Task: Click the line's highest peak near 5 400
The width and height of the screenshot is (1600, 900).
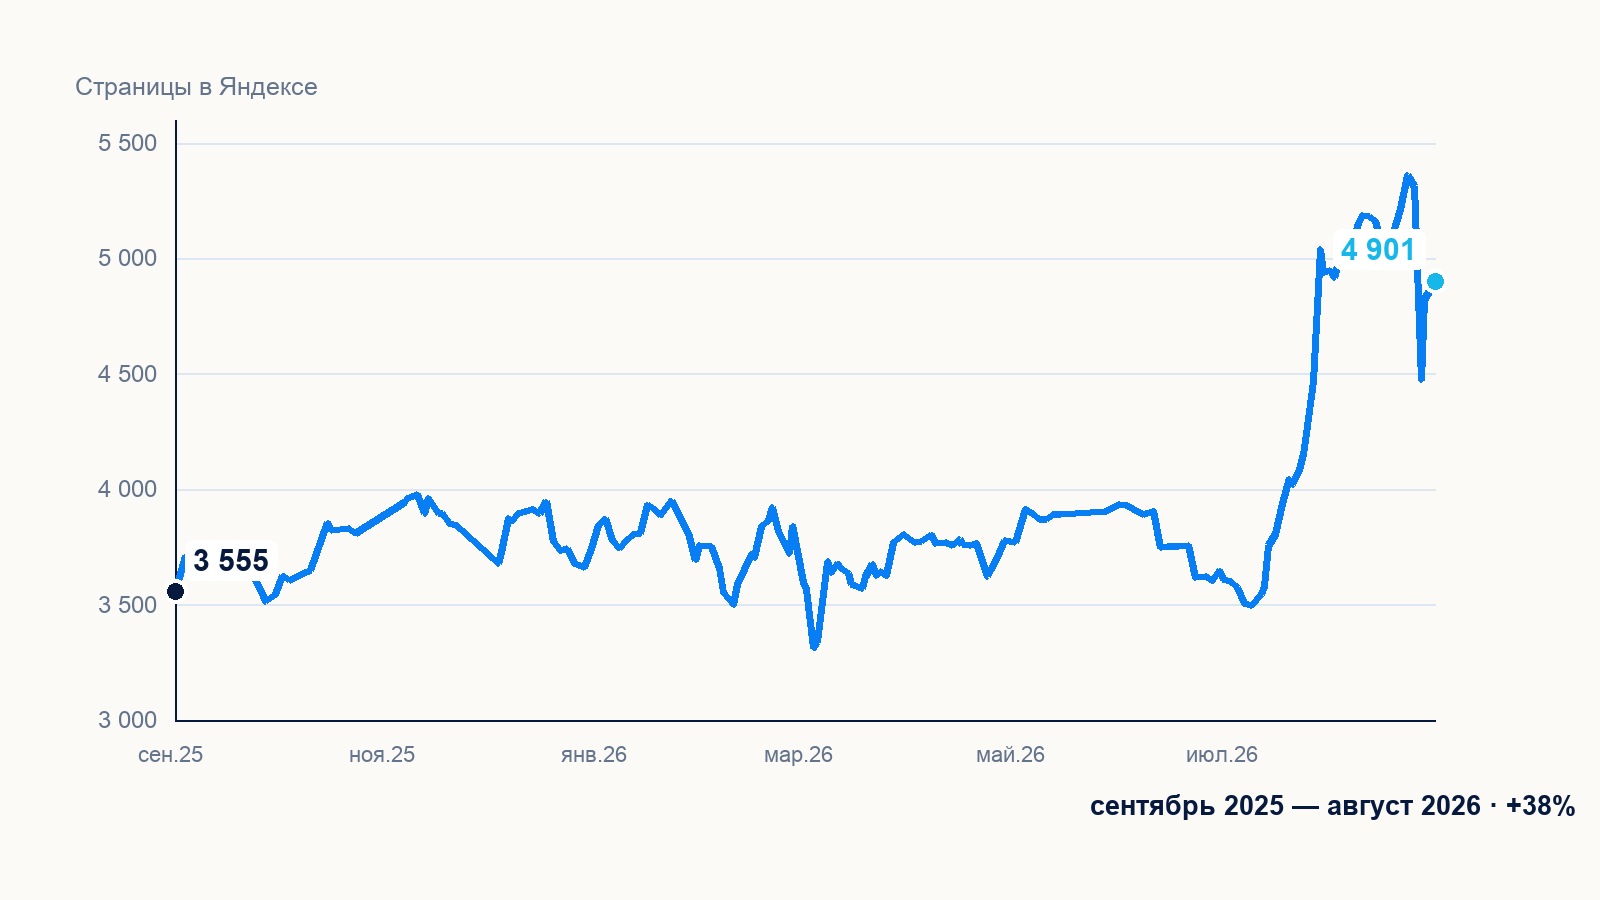Action: tap(1407, 176)
